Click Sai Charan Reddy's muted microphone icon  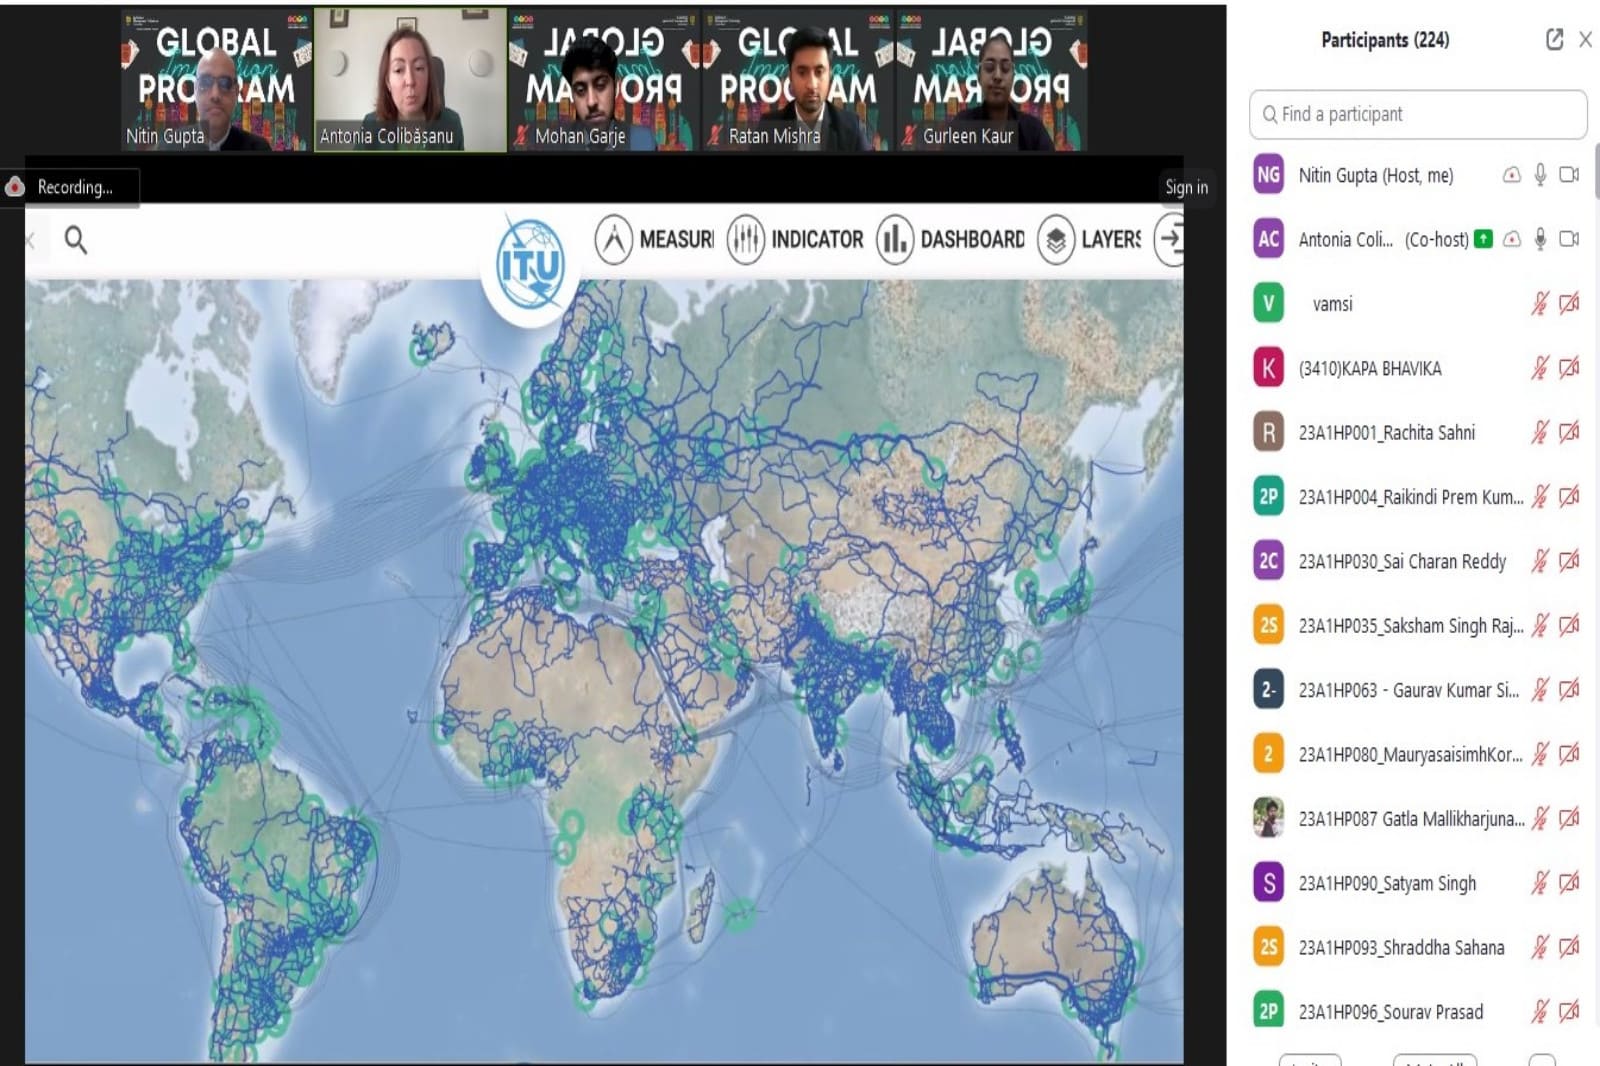[1540, 561]
